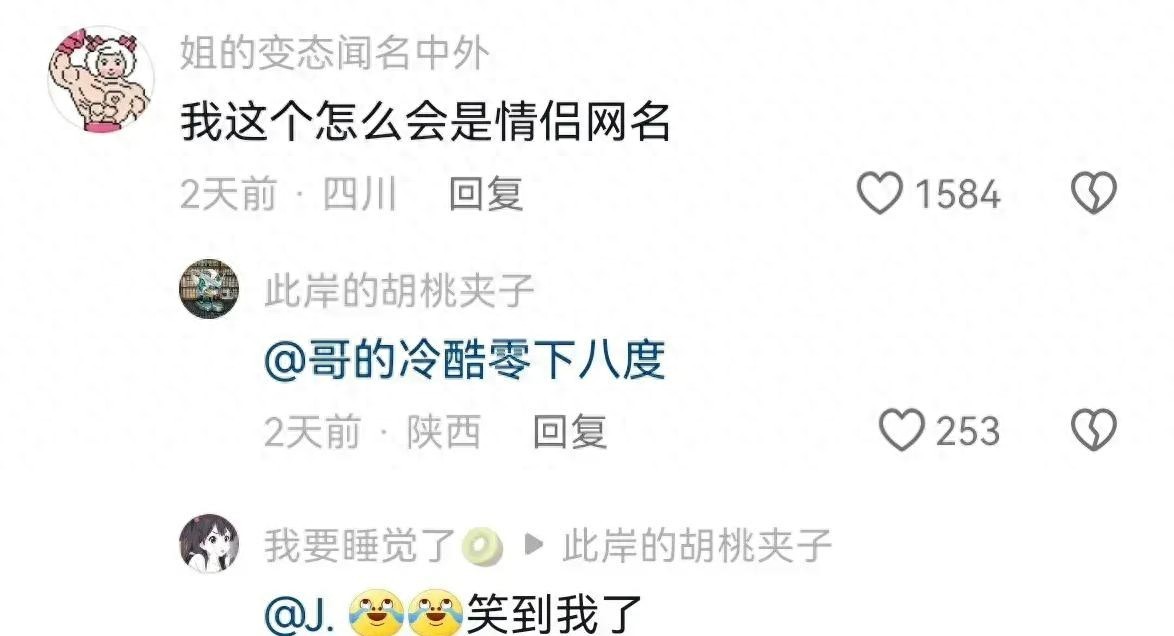The width and height of the screenshot is (1174, 636).
Task: Click the 笑到我了 comment text
Action: (x=554, y=614)
